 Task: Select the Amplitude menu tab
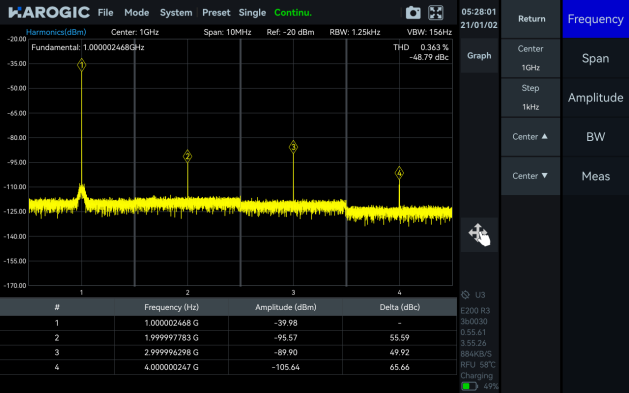point(595,97)
